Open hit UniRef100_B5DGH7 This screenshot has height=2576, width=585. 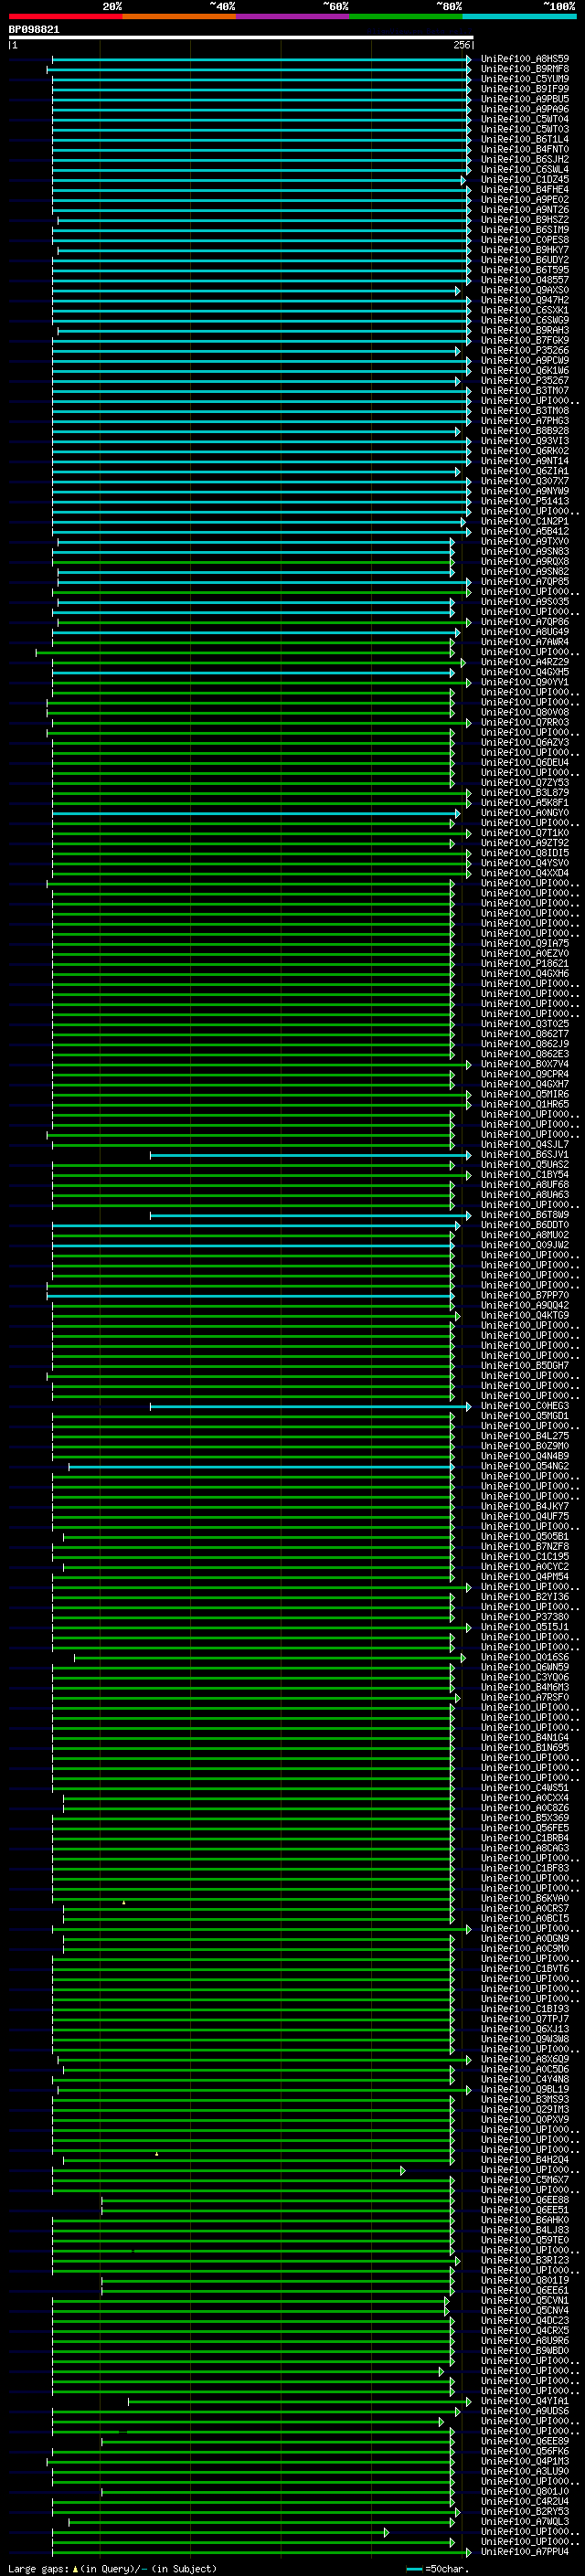click(x=525, y=1366)
